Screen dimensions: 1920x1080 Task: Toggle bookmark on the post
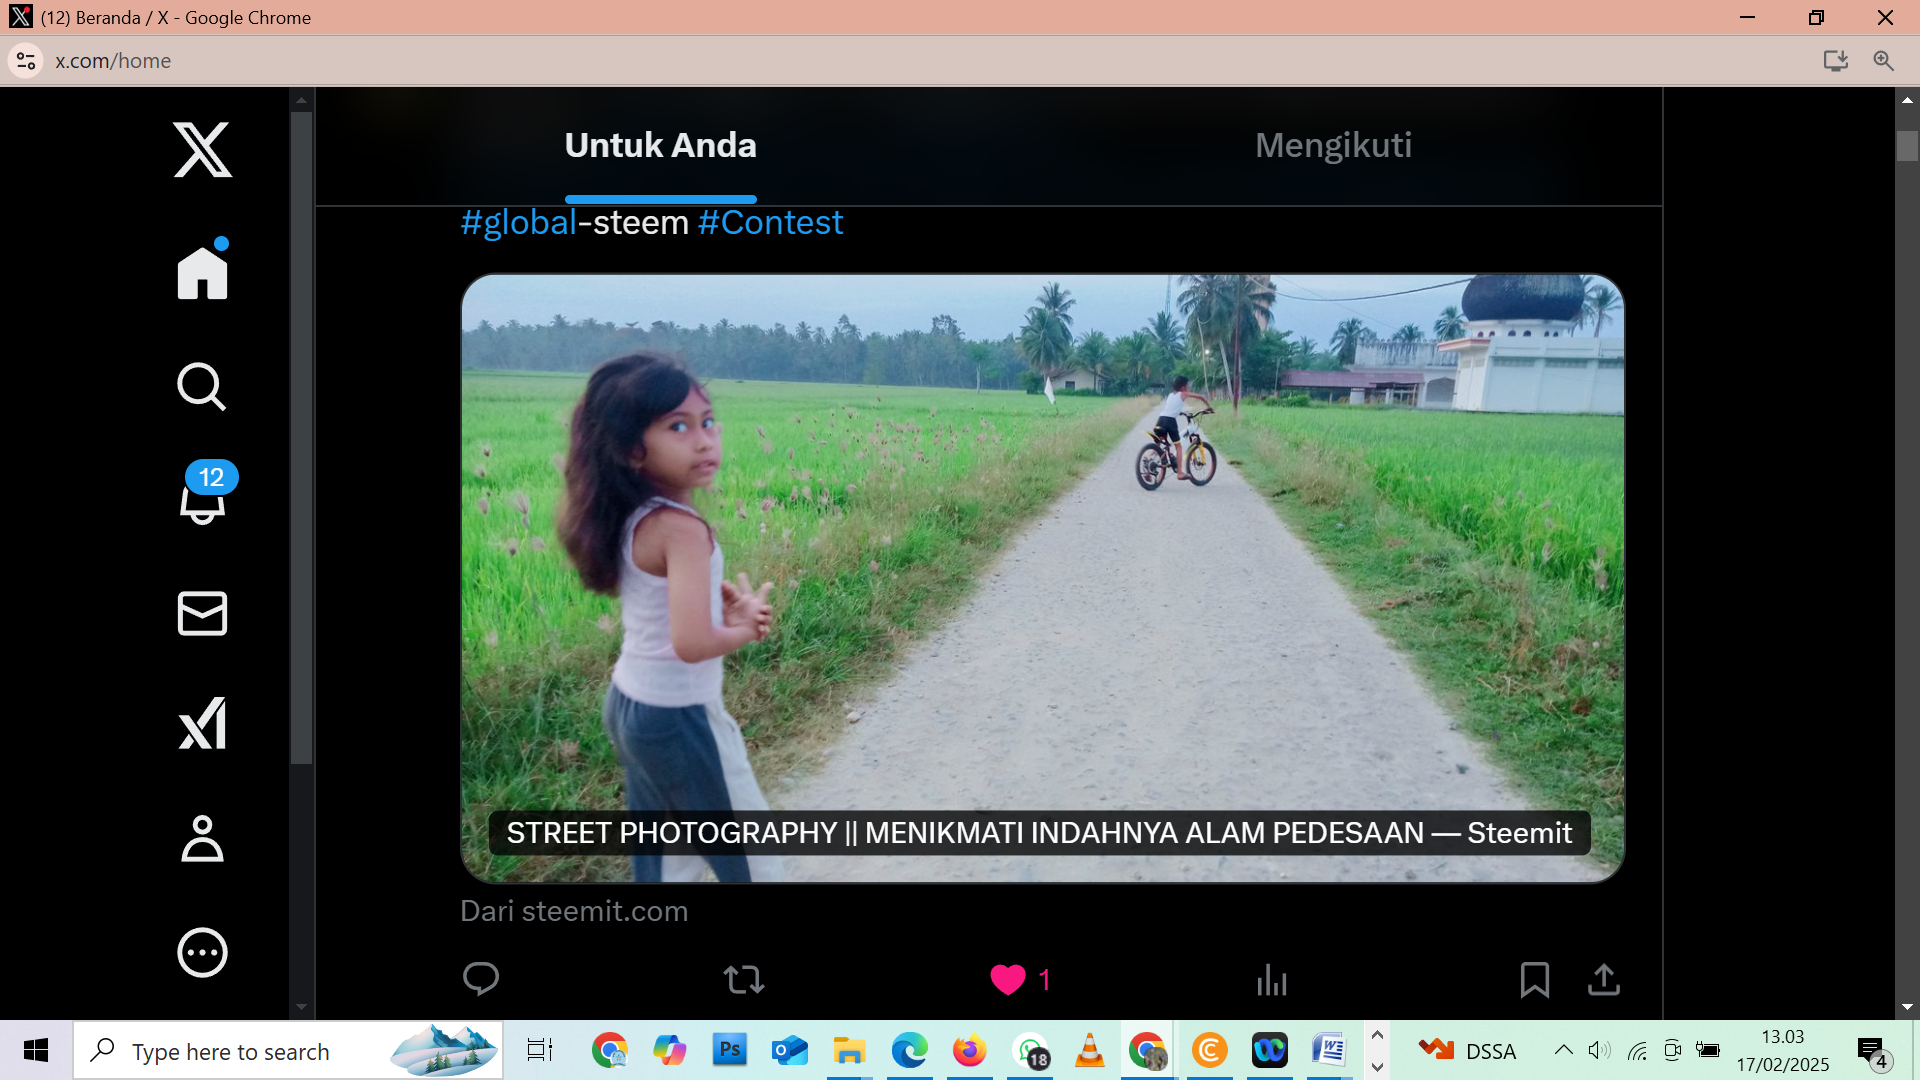pyautogui.click(x=1534, y=979)
